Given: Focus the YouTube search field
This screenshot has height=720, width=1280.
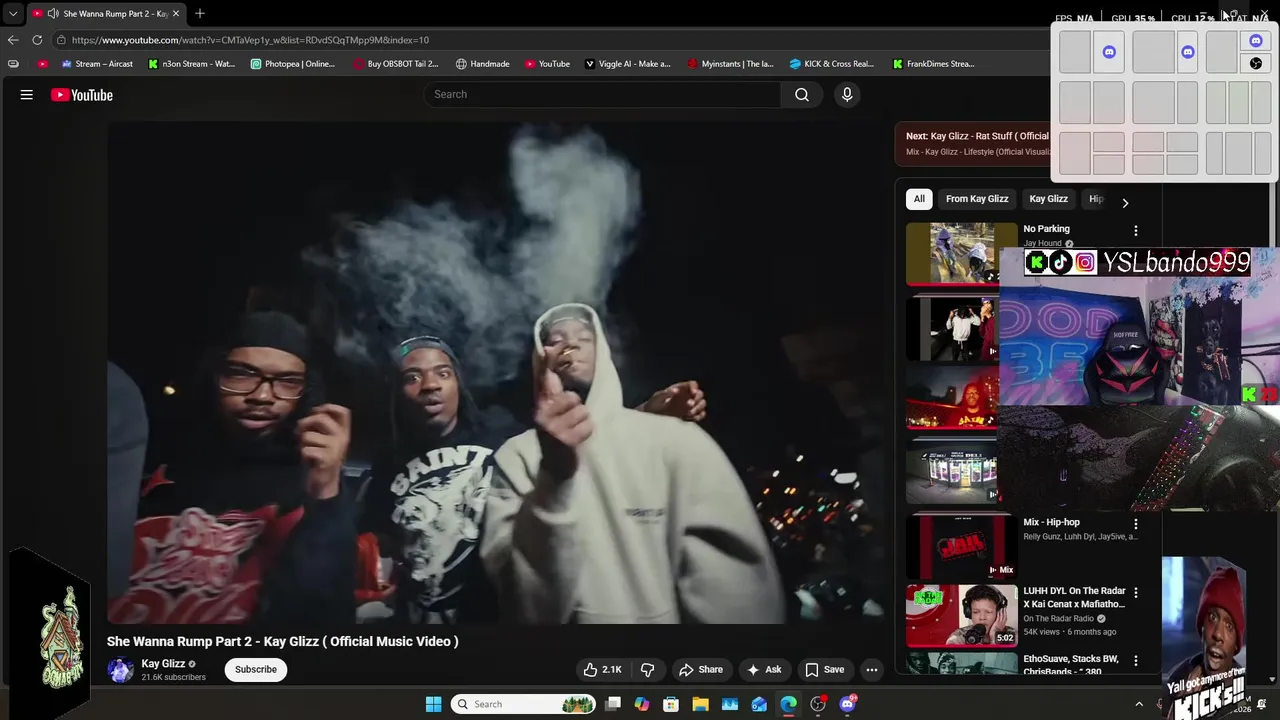Looking at the screenshot, I should [602, 94].
